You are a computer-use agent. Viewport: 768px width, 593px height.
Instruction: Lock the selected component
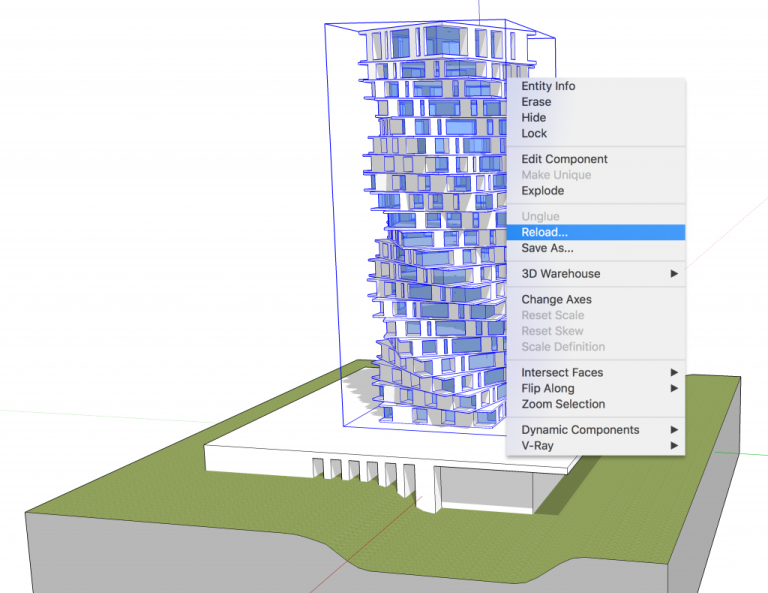pos(534,133)
